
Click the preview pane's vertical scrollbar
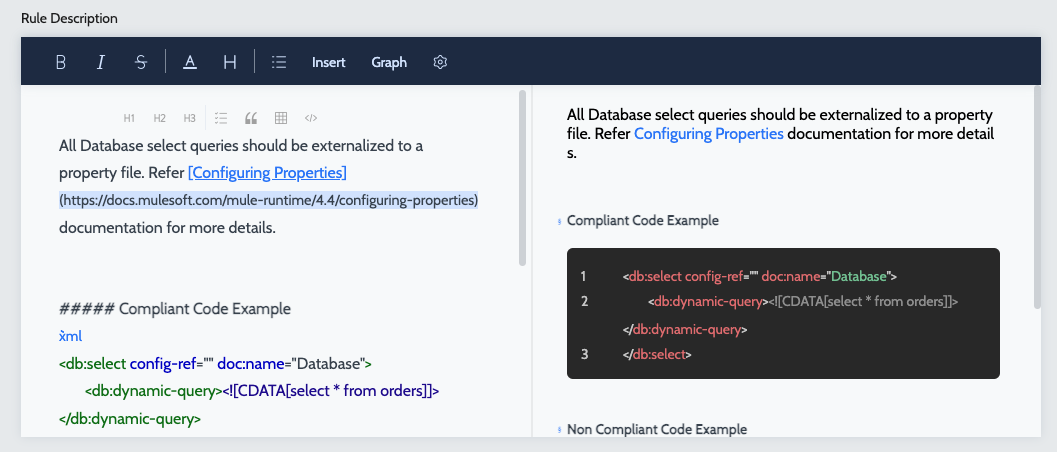[1037, 199]
